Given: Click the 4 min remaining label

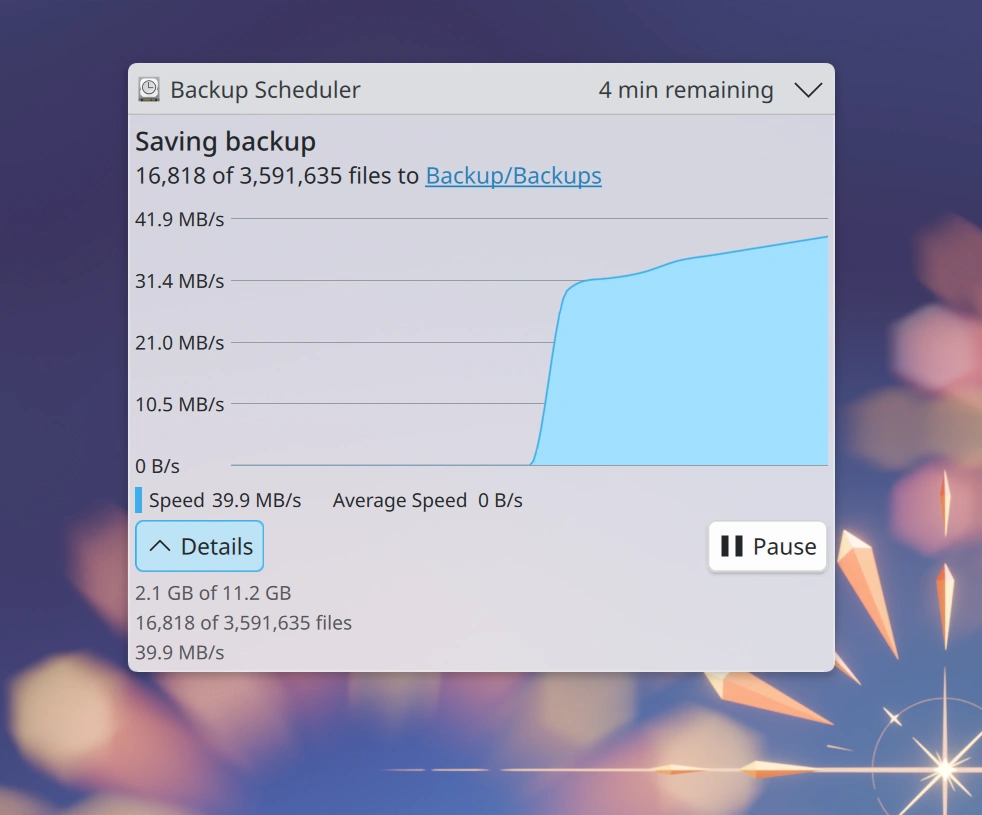Looking at the screenshot, I should (686, 90).
